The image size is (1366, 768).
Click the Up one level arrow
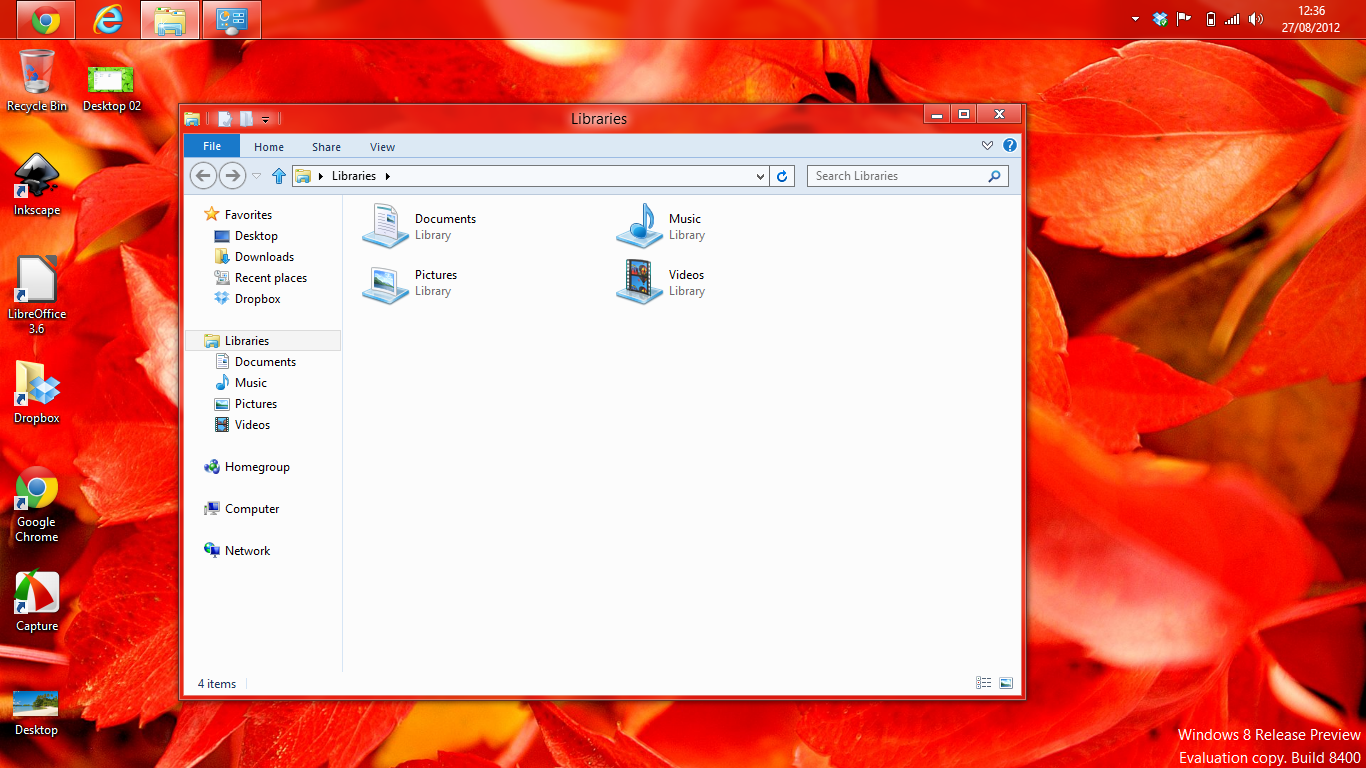(x=279, y=176)
